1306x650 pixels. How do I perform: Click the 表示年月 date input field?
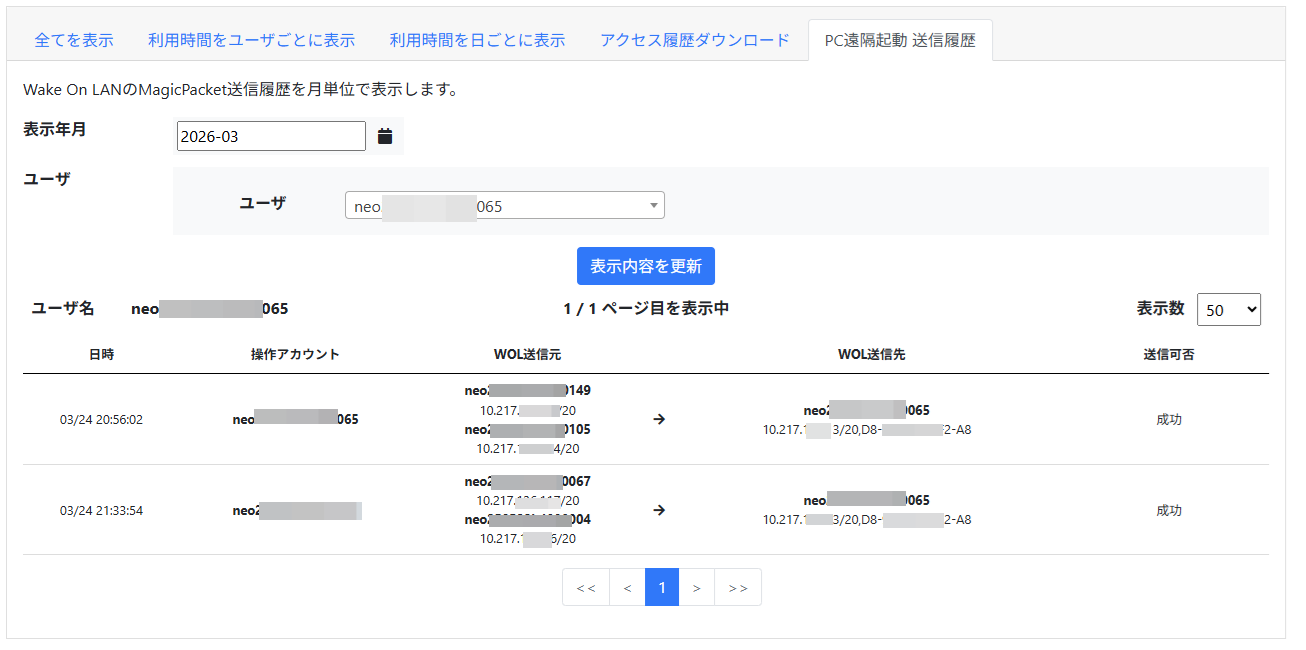[x=271, y=136]
